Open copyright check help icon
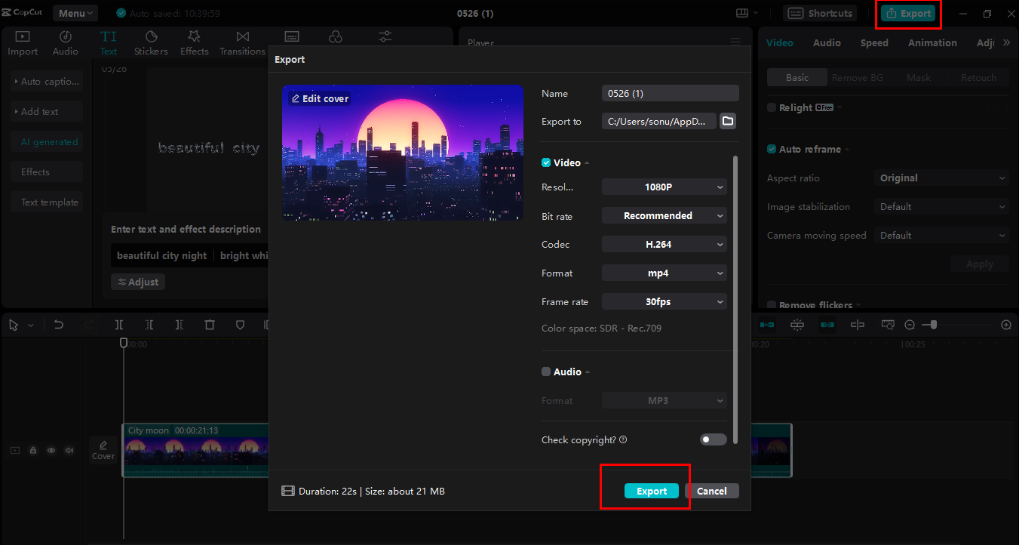The width and height of the screenshot is (1019, 545). (x=623, y=440)
